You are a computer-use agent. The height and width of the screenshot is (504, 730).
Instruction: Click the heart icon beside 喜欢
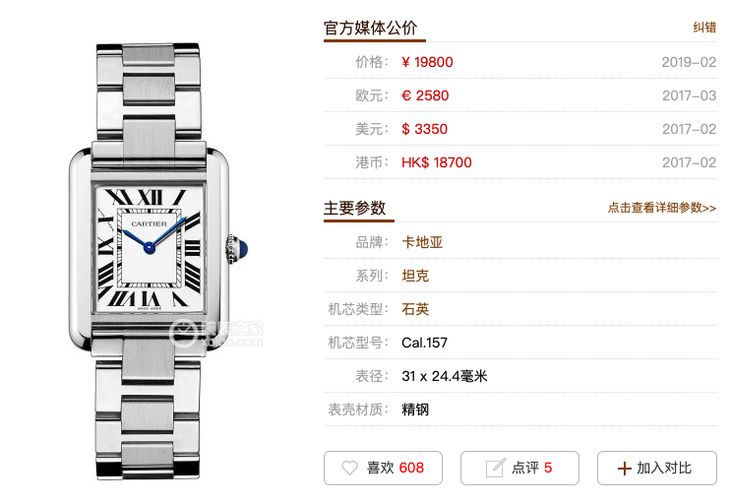pyautogui.click(x=349, y=468)
